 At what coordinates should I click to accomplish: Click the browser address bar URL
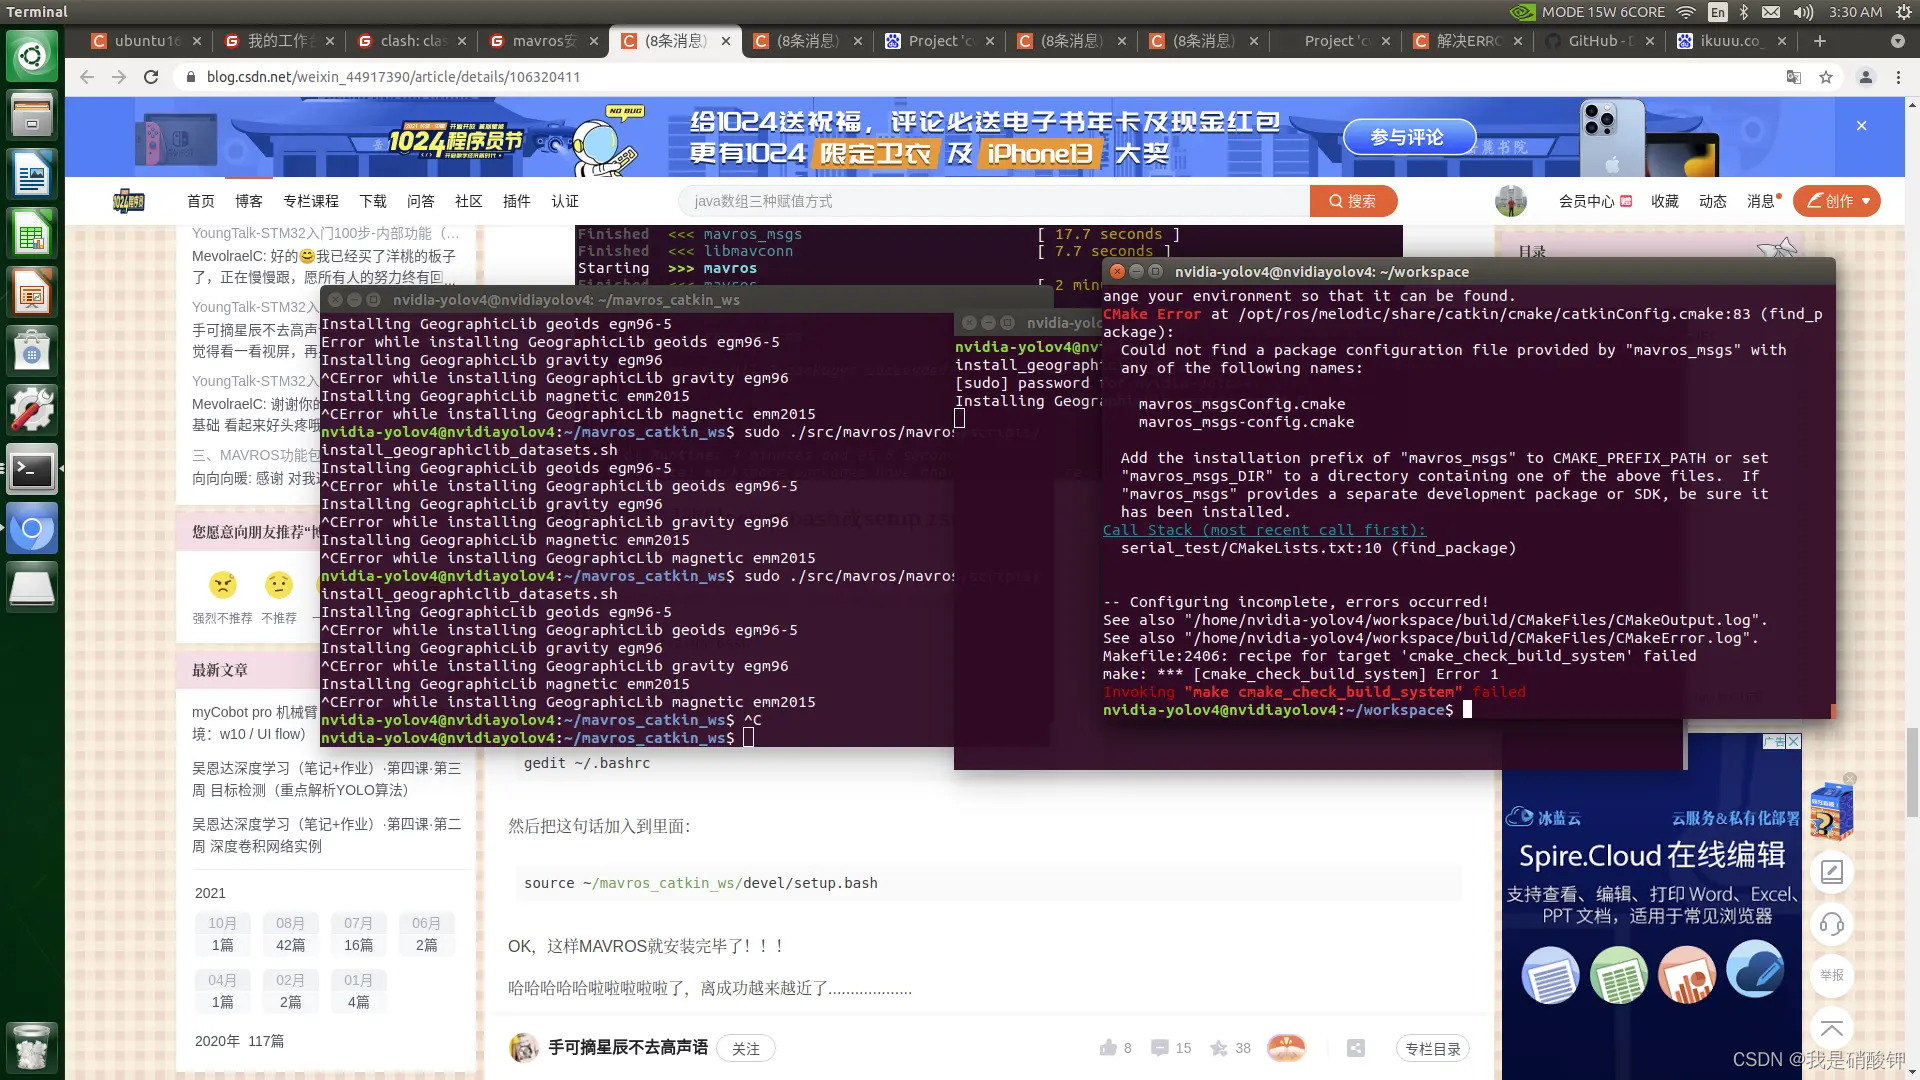(393, 77)
